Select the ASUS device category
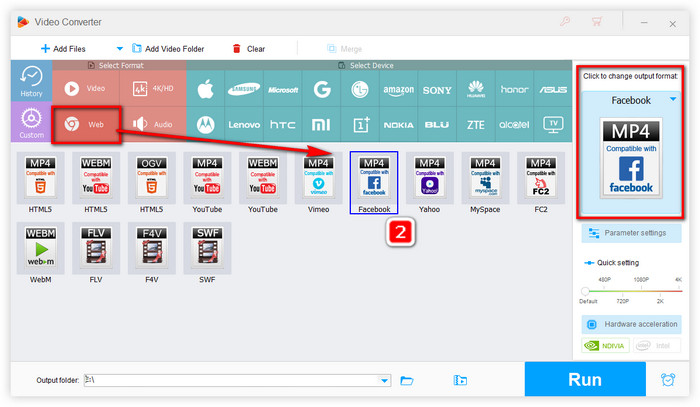This screenshot has width=700, height=407. pos(553,90)
